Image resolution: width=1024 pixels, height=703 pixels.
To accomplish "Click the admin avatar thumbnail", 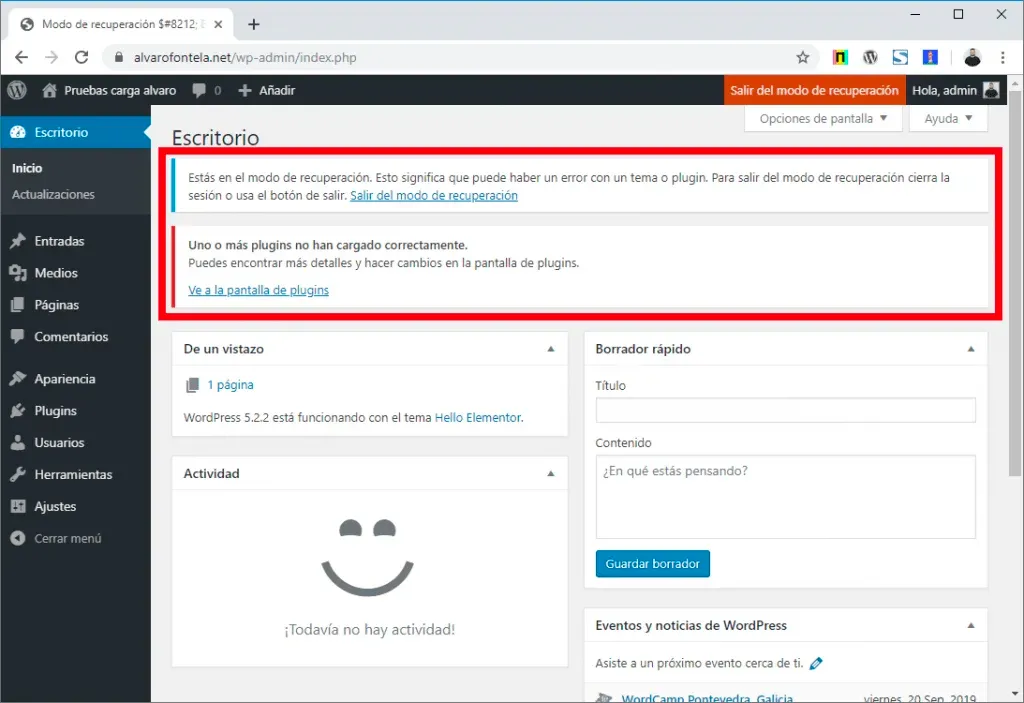I will [991, 90].
